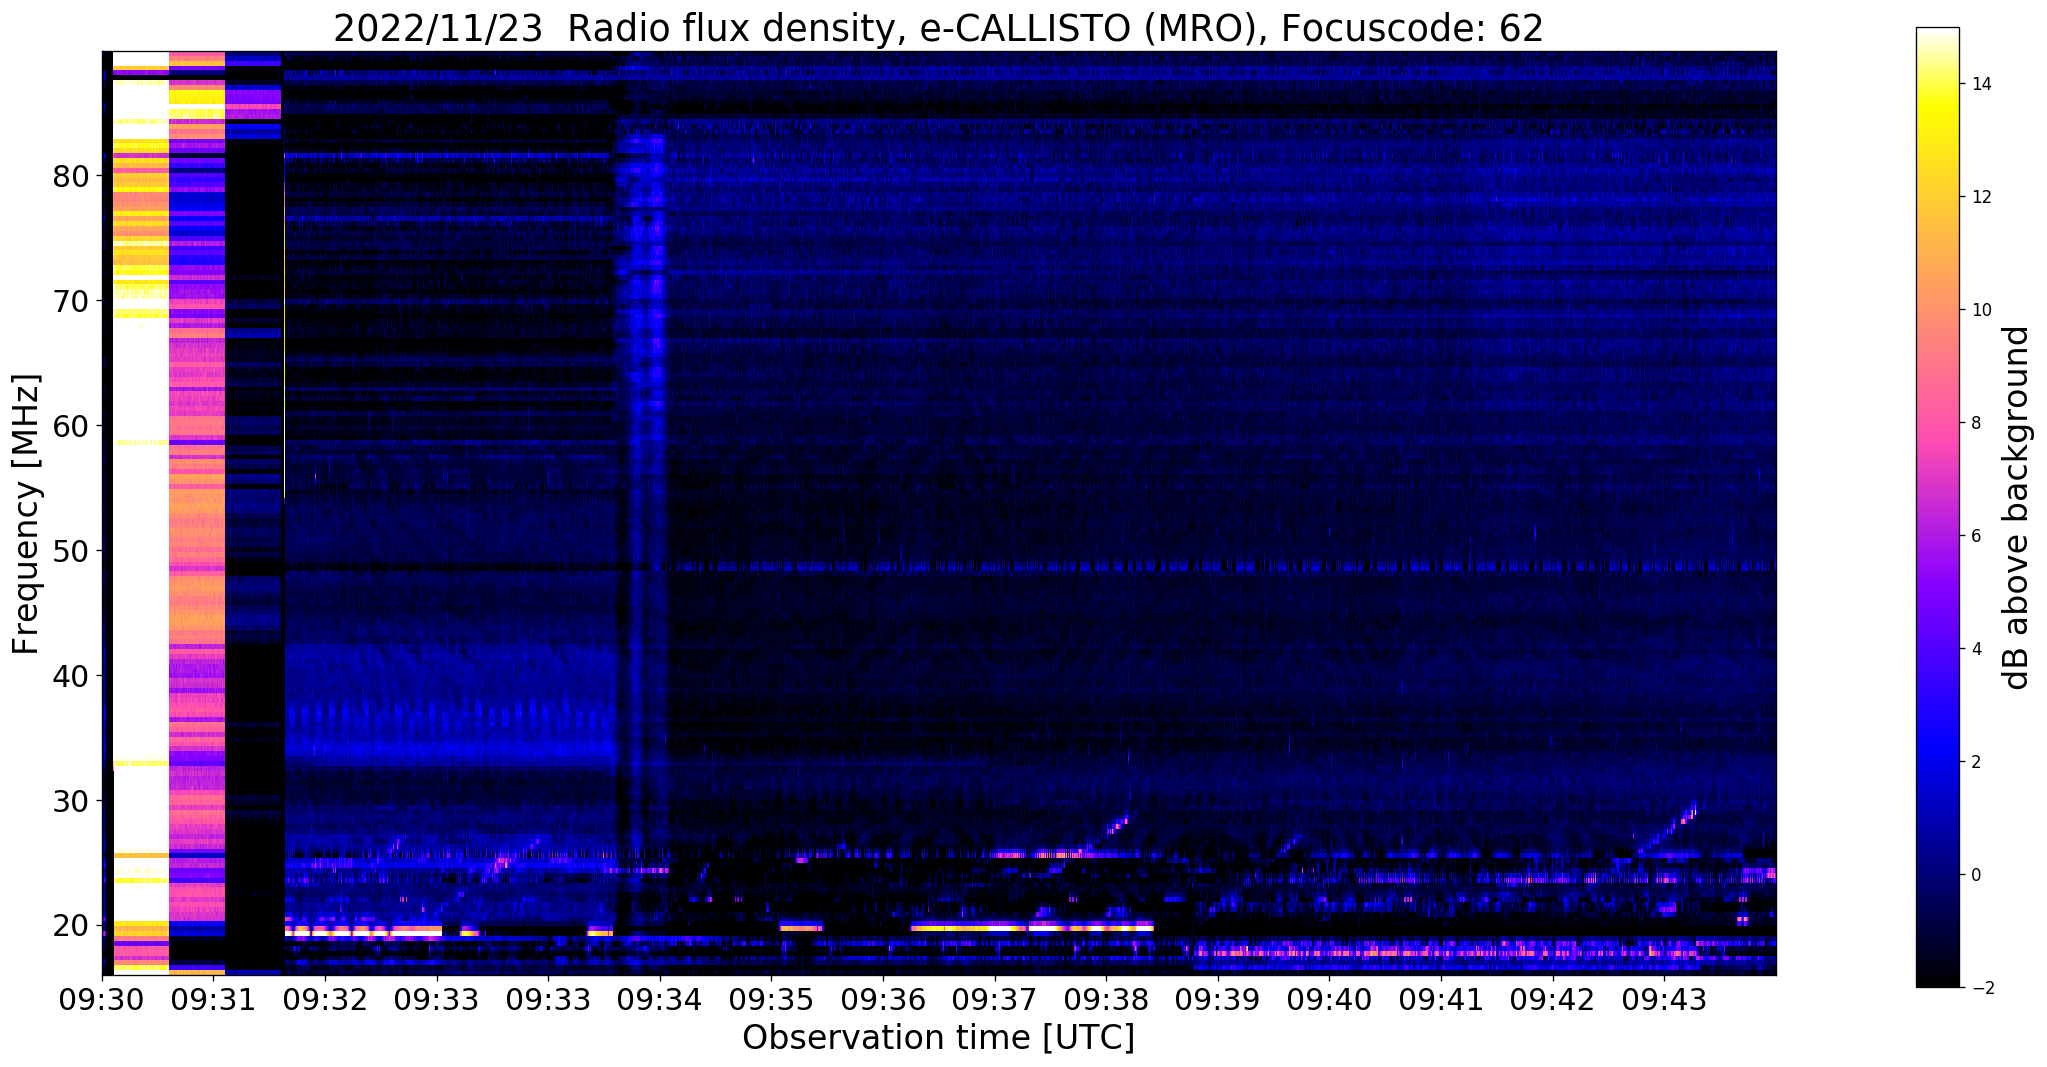Click the colorbar tick labeled 12
The height and width of the screenshot is (1067, 2047).
tap(1980, 197)
